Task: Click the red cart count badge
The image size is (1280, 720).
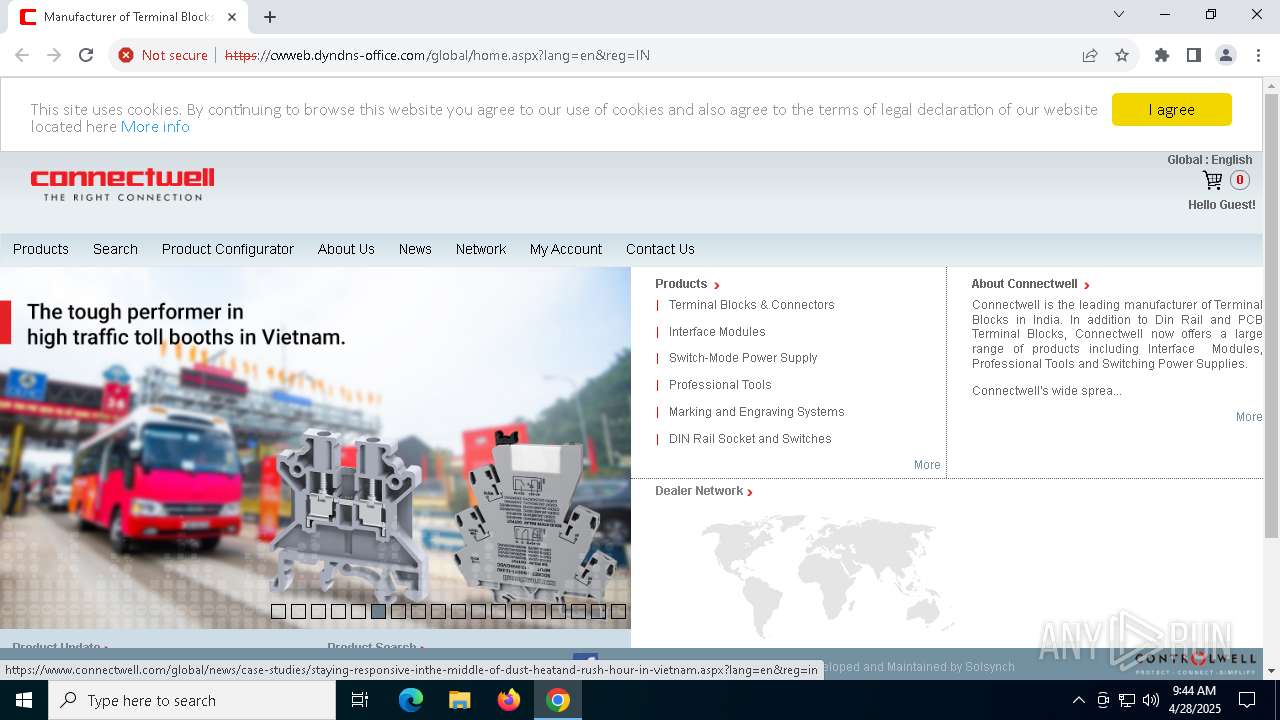Action: pyautogui.click(x=1240, y=180)
